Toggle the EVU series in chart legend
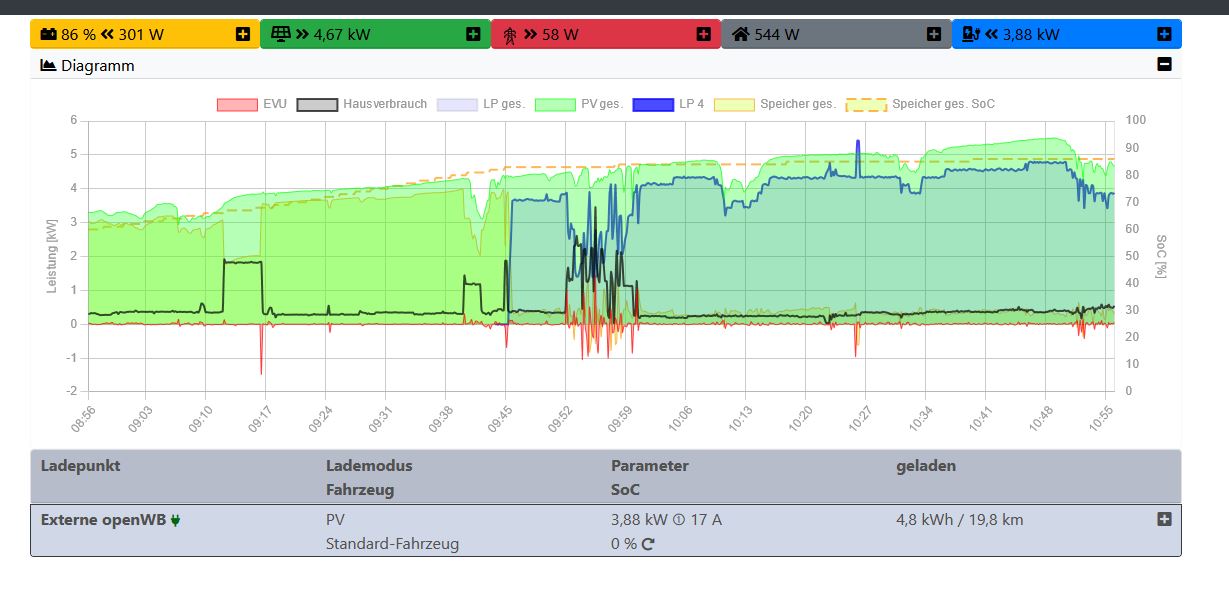The width and height of the screenshot is (1229, 594). (251, 104)
